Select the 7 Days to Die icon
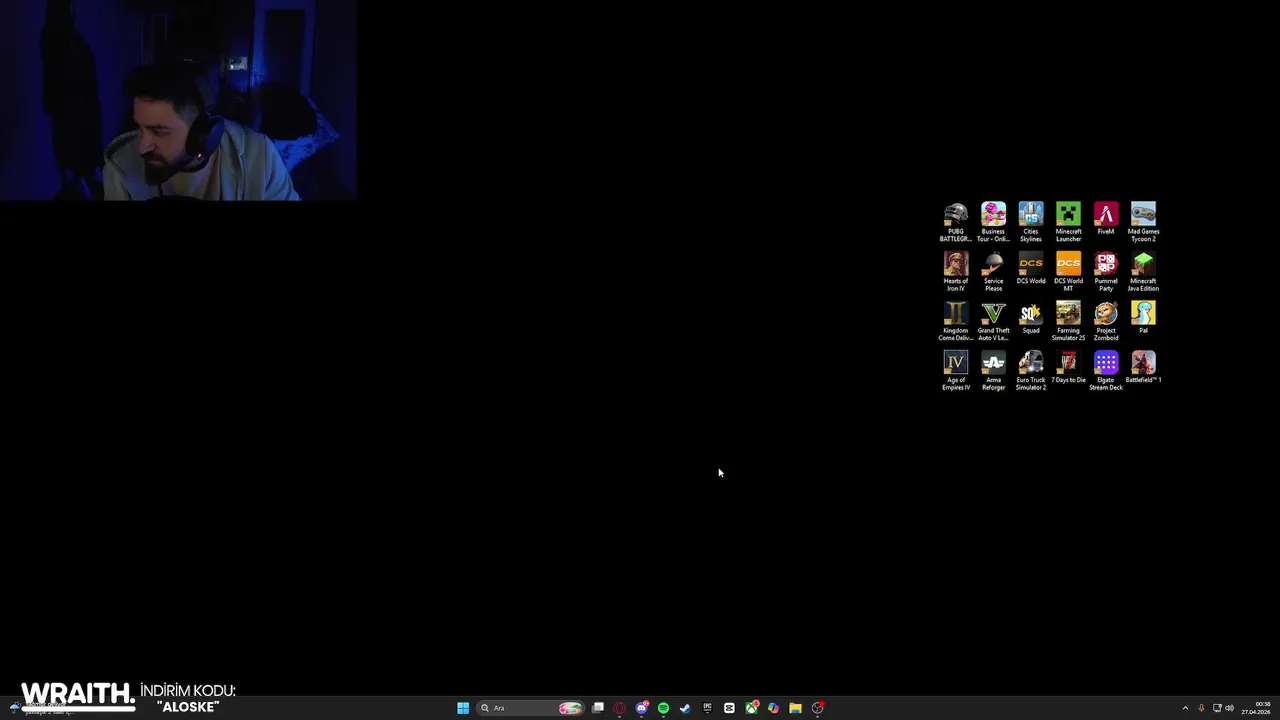The image size is (1280, 720). tap(1068, 367)
